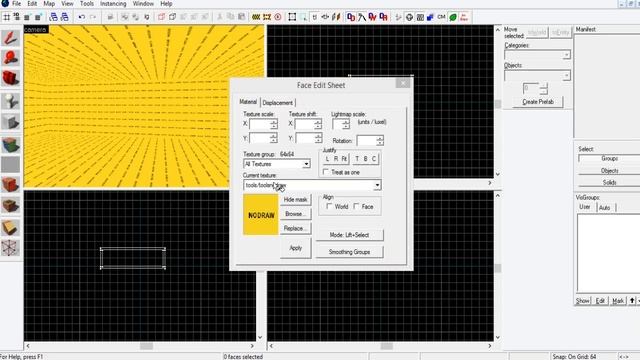Check the World align checkbox
Screen dimensions: 640x360
(x=329, y=207)
